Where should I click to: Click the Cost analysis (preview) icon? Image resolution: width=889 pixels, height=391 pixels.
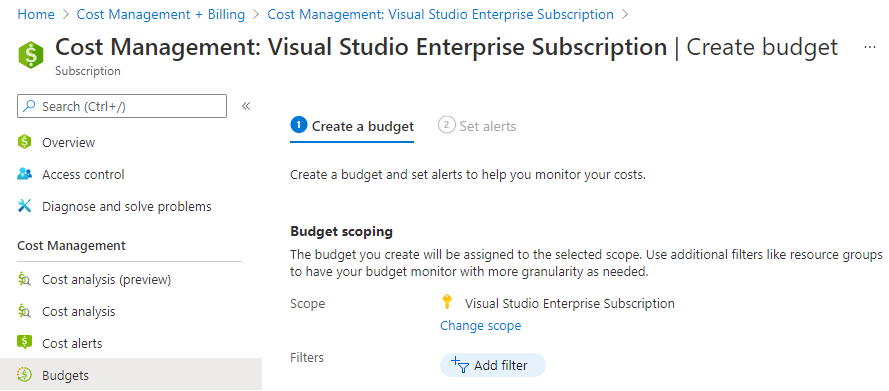pos(24,279)
